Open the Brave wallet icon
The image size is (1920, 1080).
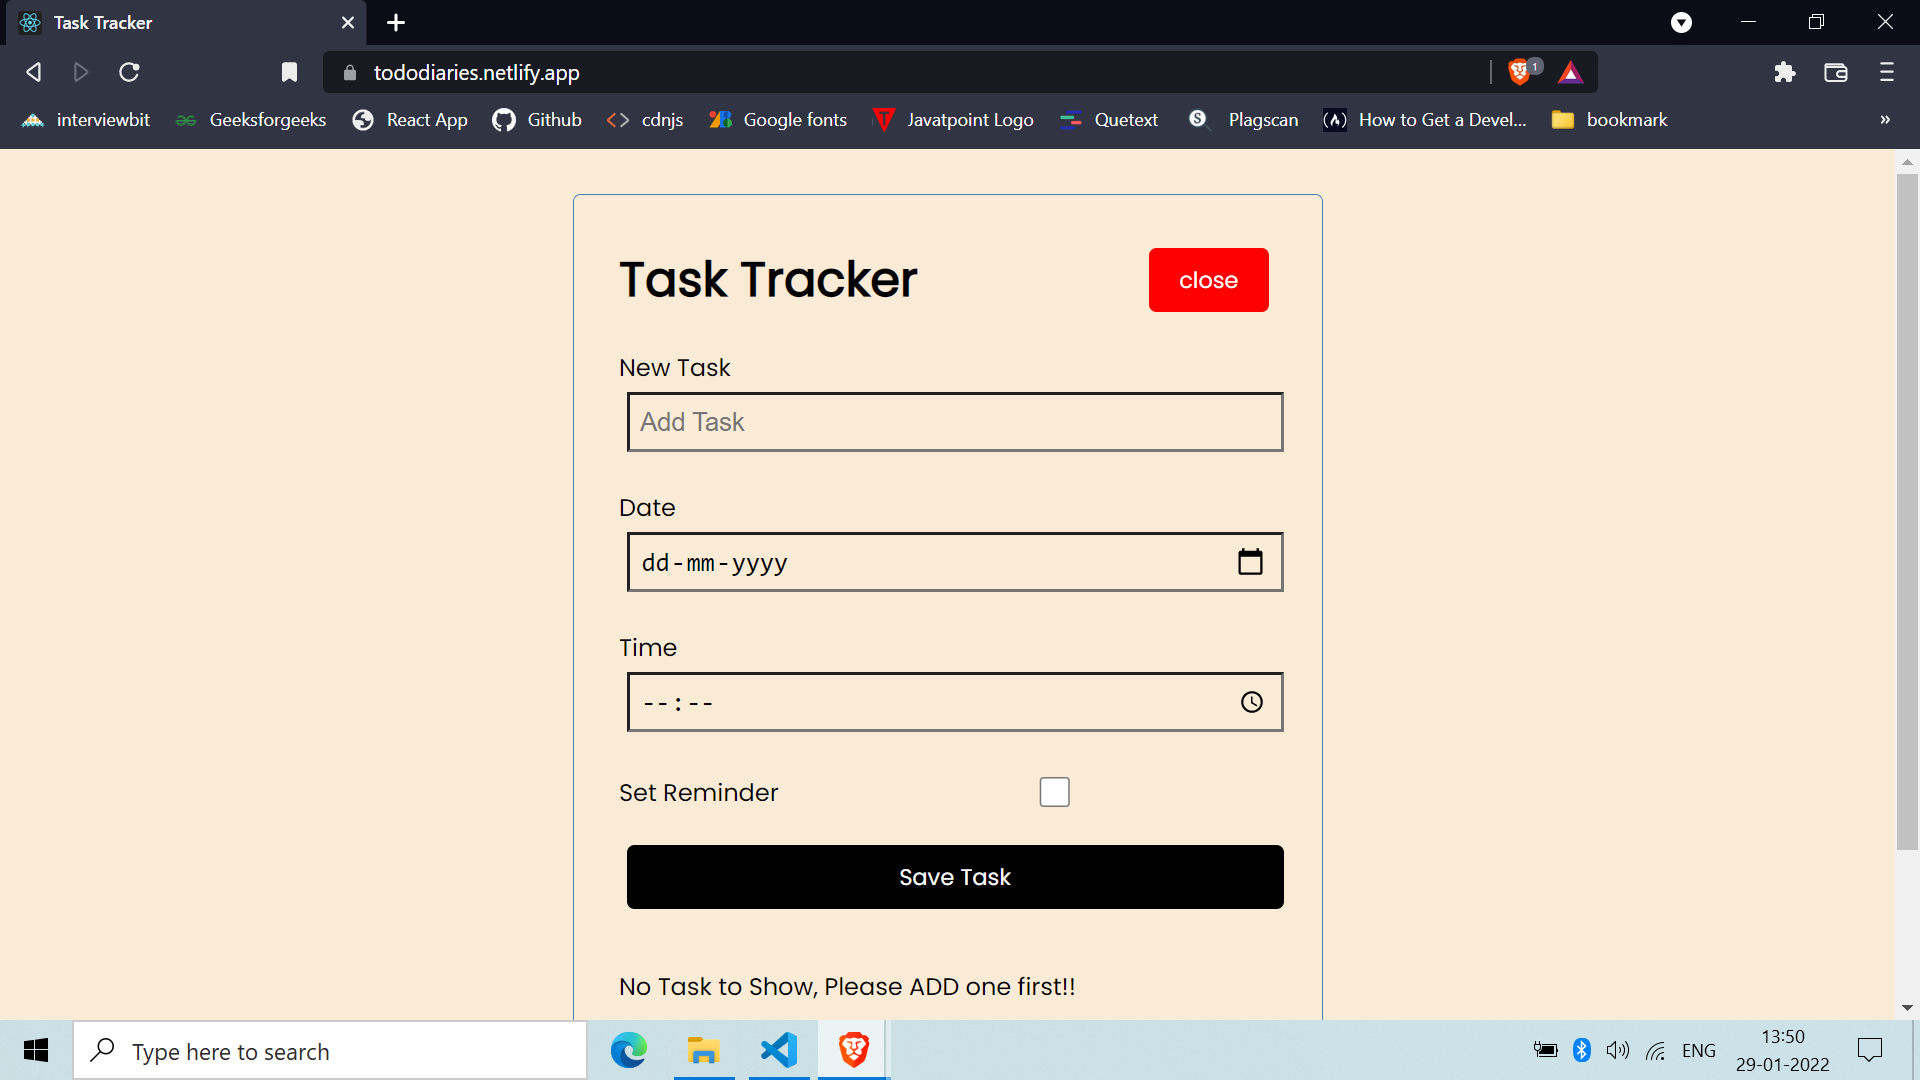point(1836,72)
